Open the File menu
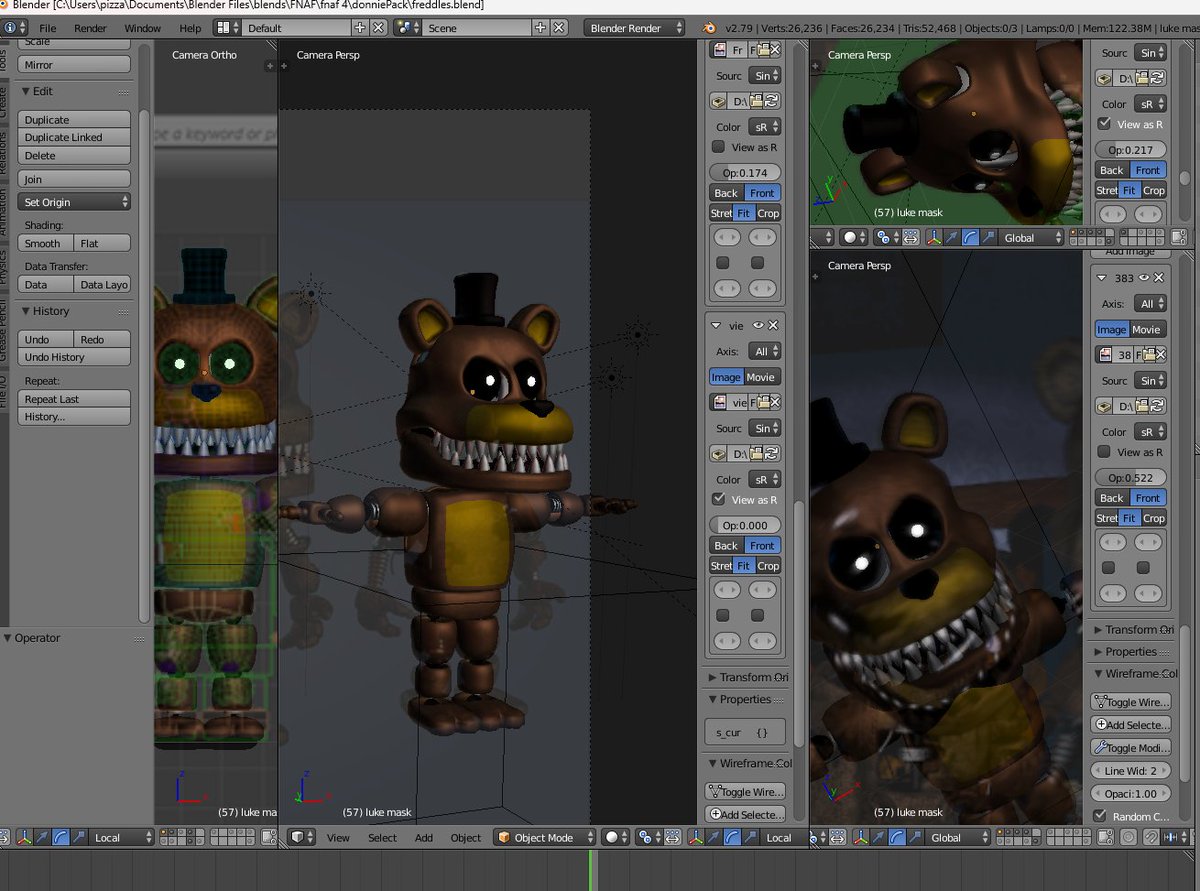 pos(47,28)
